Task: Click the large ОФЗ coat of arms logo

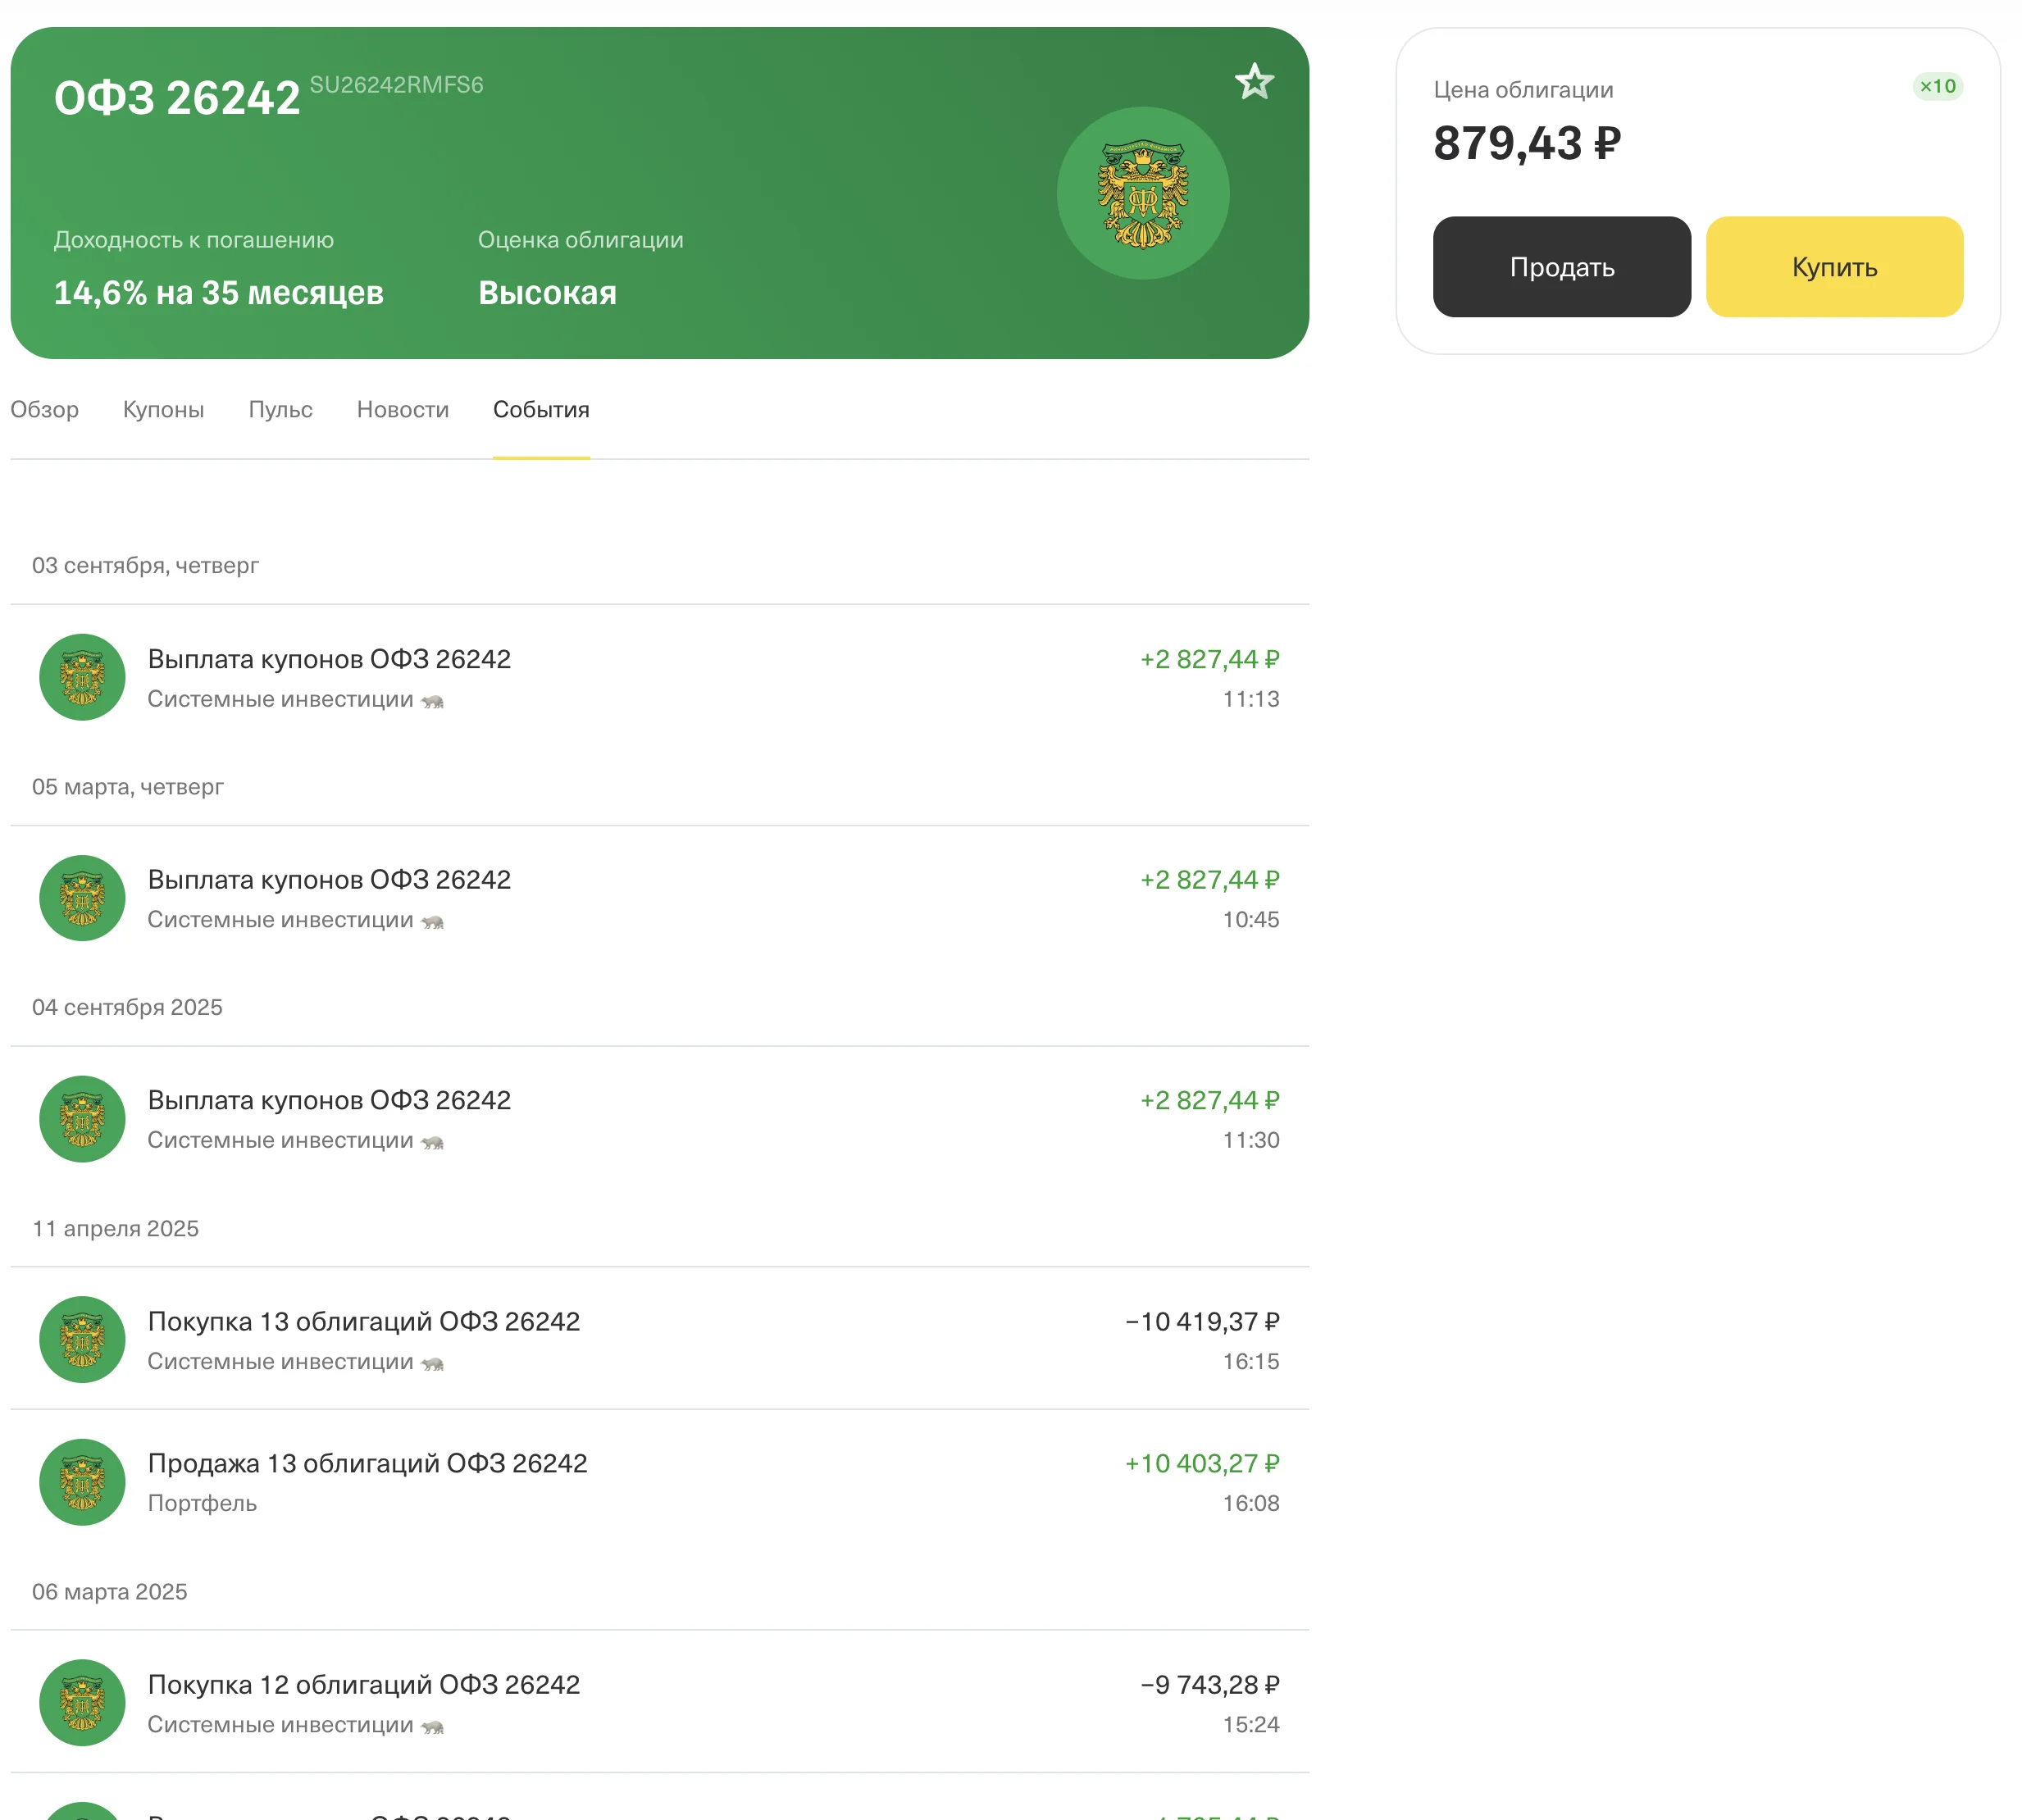Action: [x=1143, y=193]
